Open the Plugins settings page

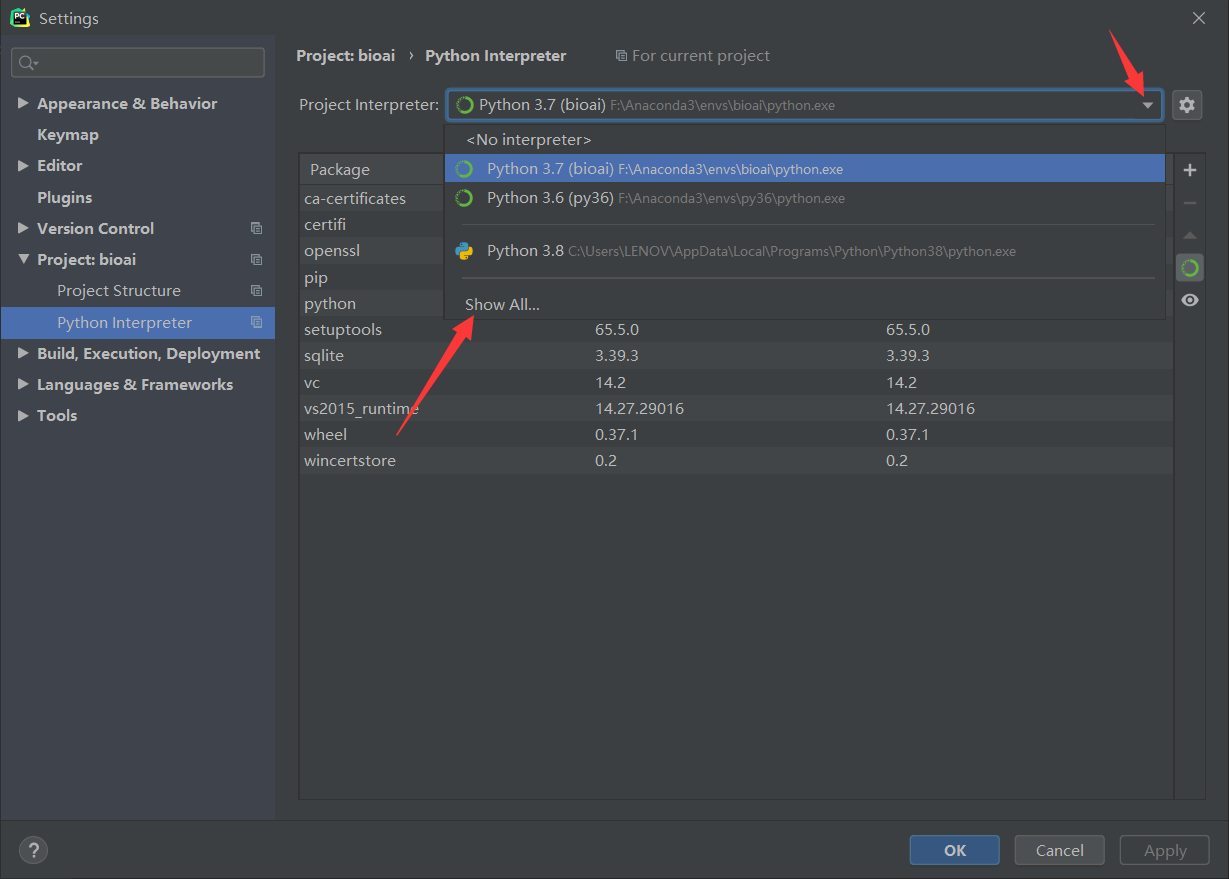tap(64, 197)
